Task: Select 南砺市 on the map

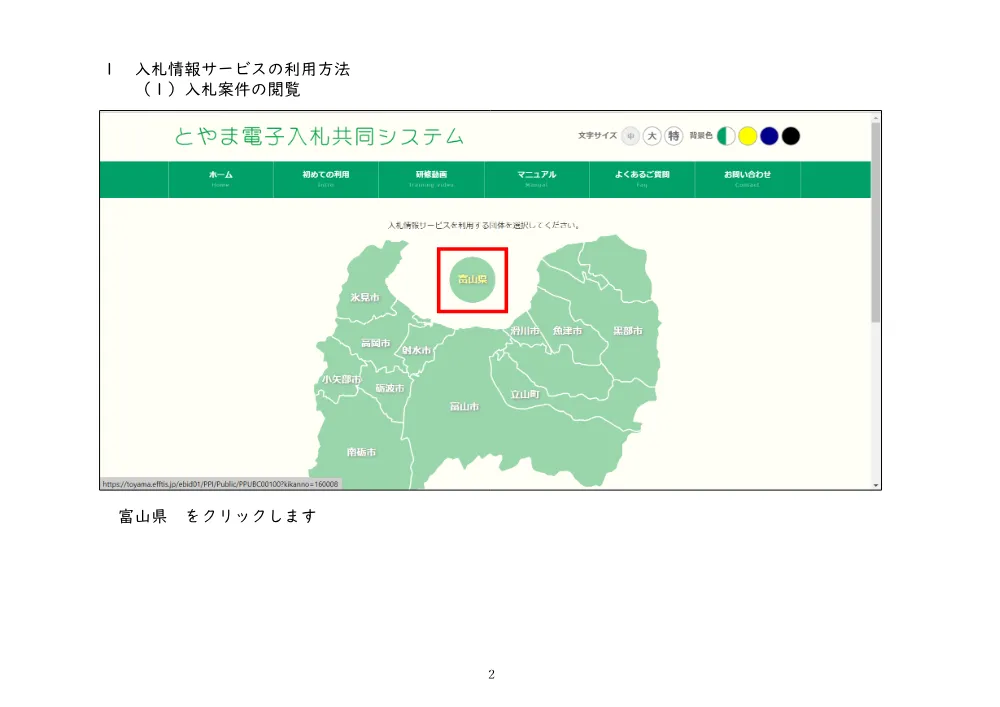Action: coord(362,452)
